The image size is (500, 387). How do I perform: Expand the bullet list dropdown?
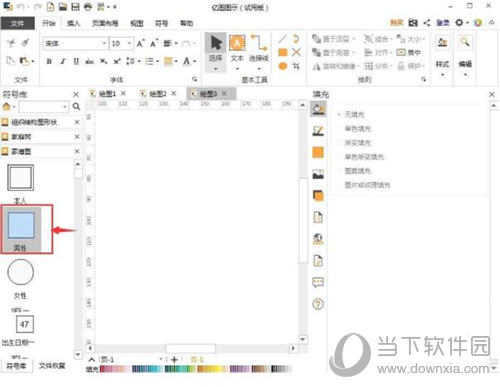click(x=157, y=61)
